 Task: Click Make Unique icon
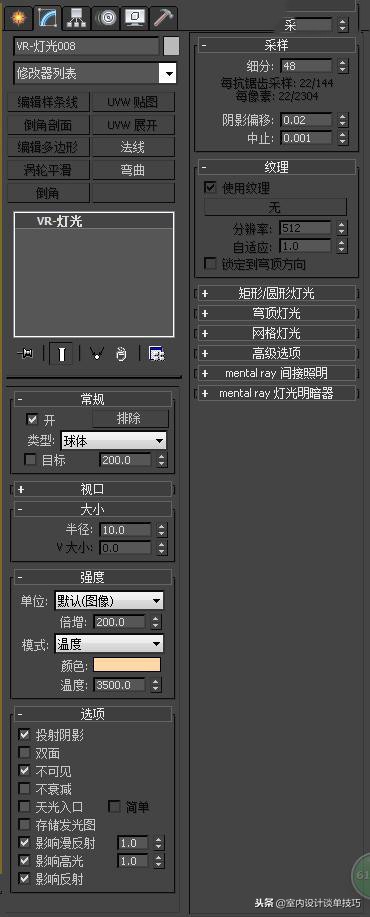pyautogui.click(x=96, y=354)
